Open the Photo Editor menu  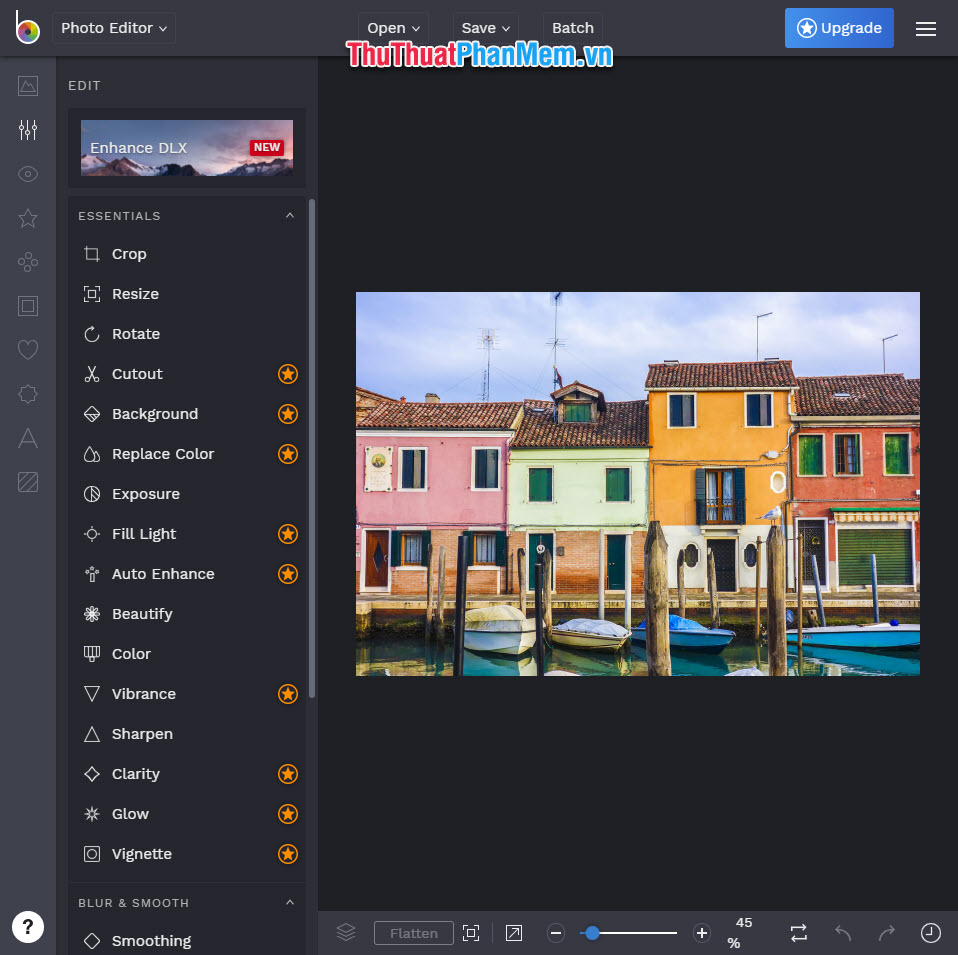(x=113, y=28)
